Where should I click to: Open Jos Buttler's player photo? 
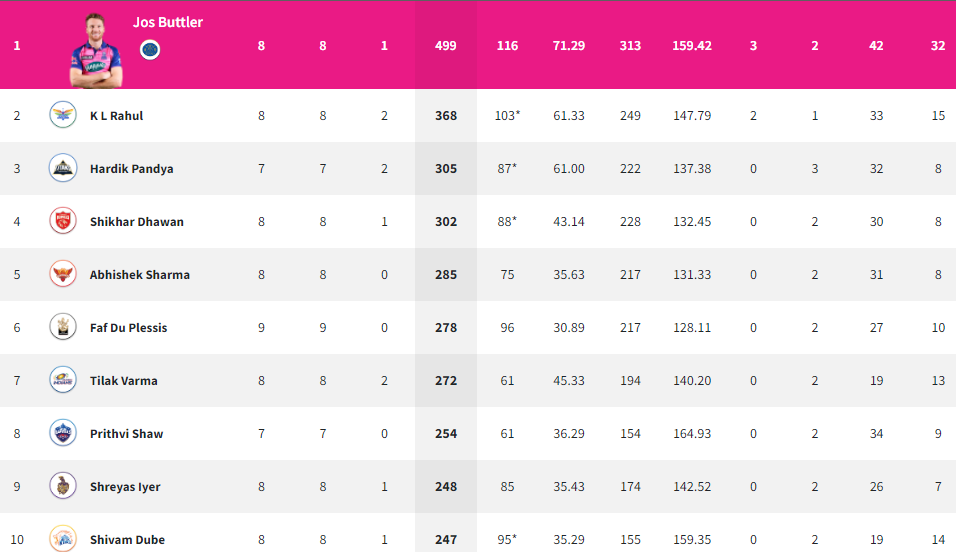tap(96, 51)
